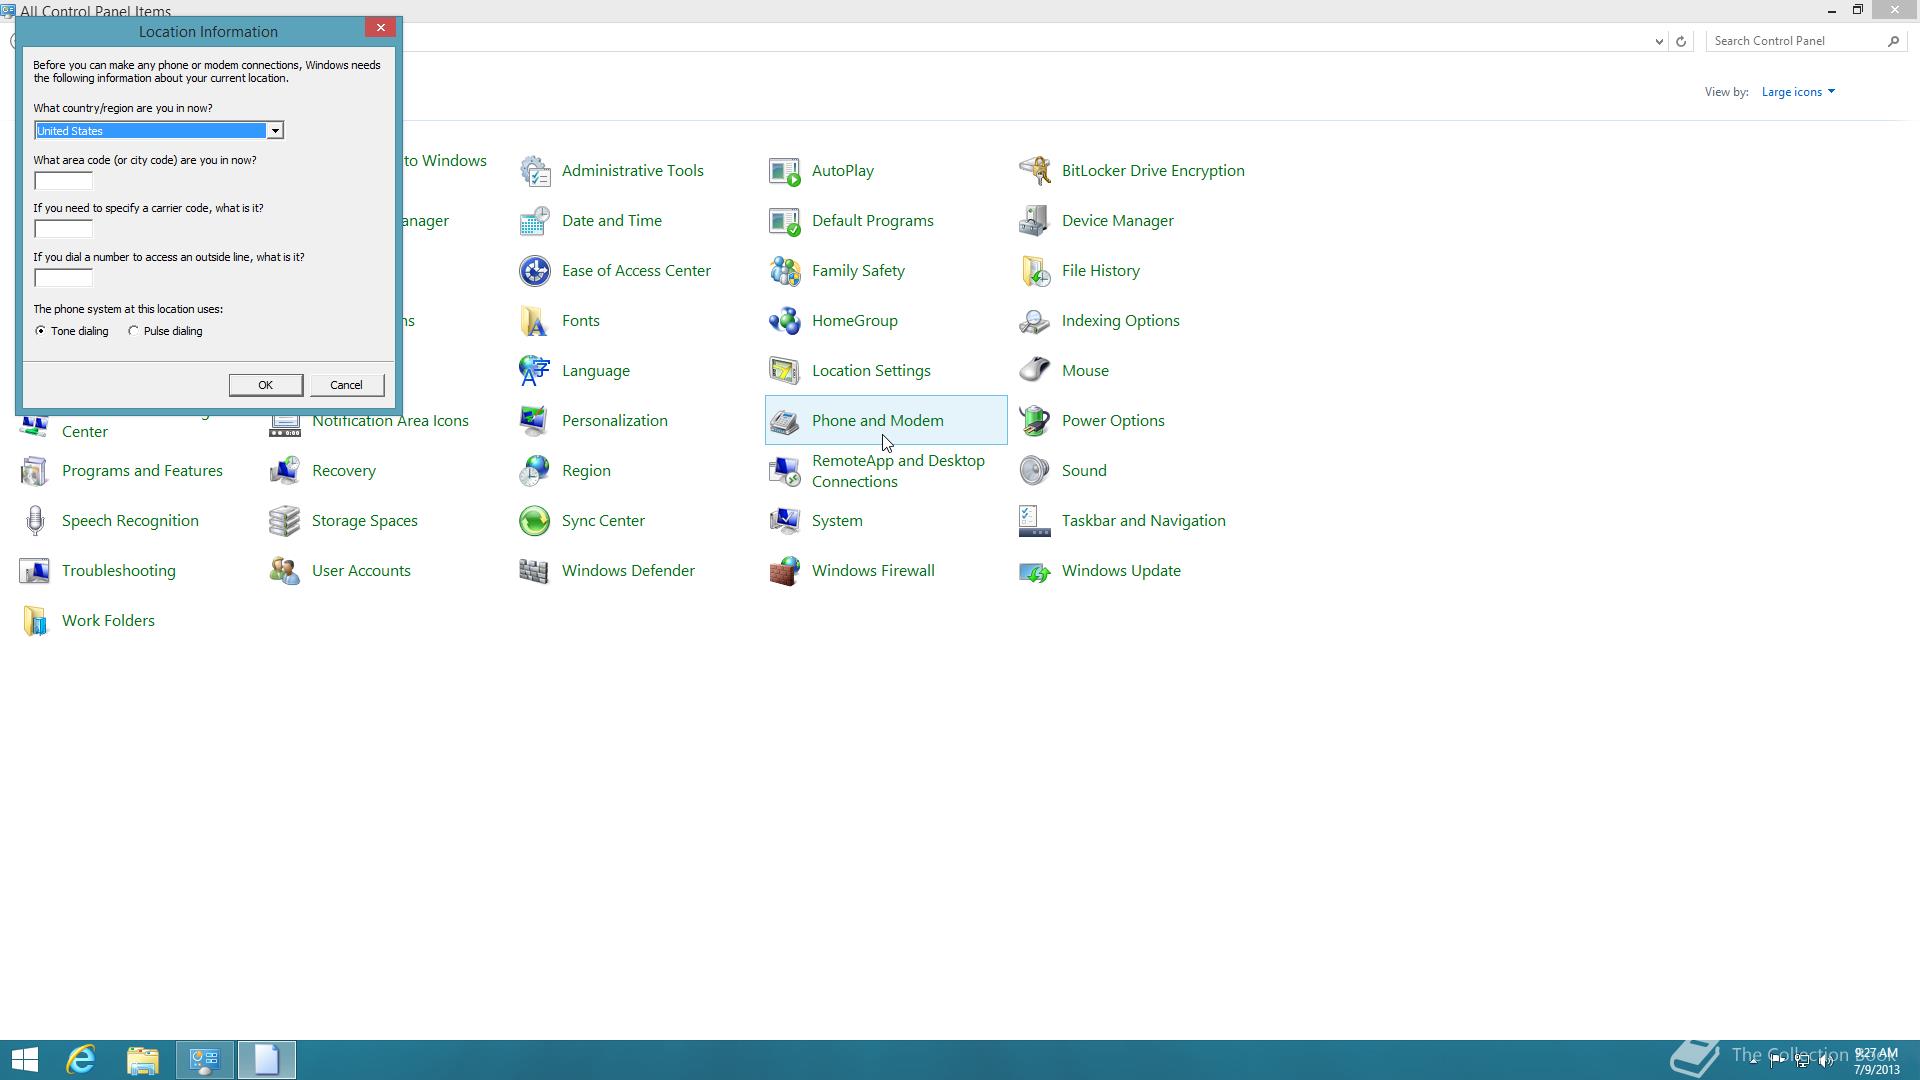Expand the address bar history dropdown
The height and width of the screenshot is (1080, 1920).
[1659, 41]
